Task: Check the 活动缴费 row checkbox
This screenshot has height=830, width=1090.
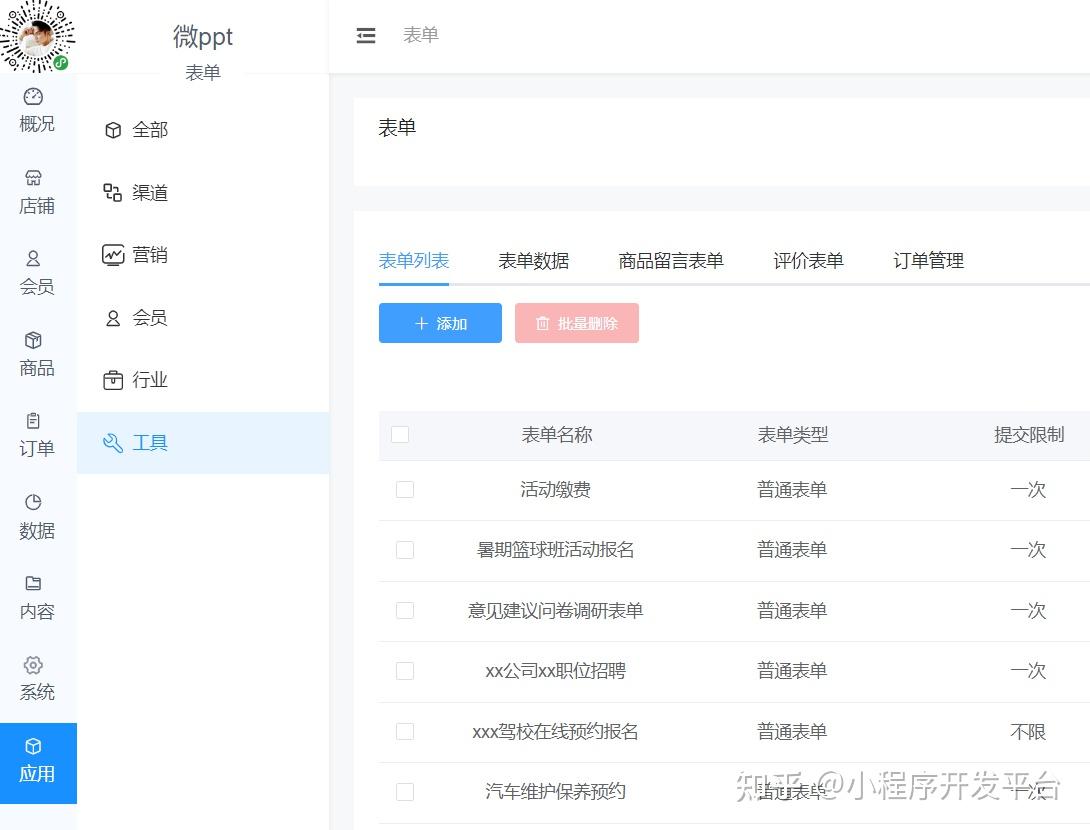Action: (x=405, y=489)
